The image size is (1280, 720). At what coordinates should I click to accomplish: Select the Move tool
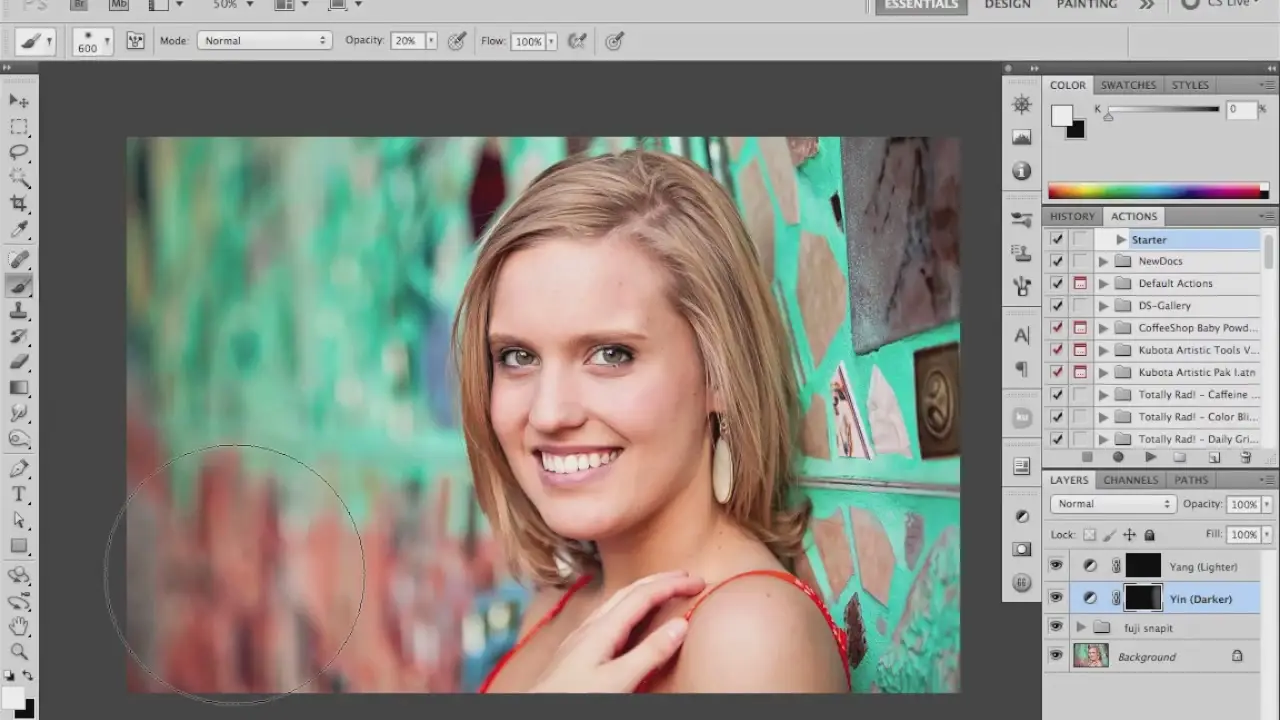coord(19,101)
